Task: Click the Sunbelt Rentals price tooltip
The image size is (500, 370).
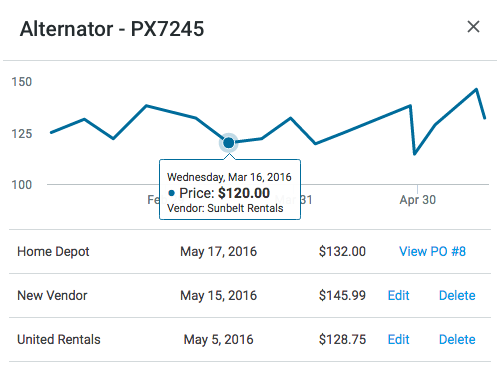Action: point(230,190)
